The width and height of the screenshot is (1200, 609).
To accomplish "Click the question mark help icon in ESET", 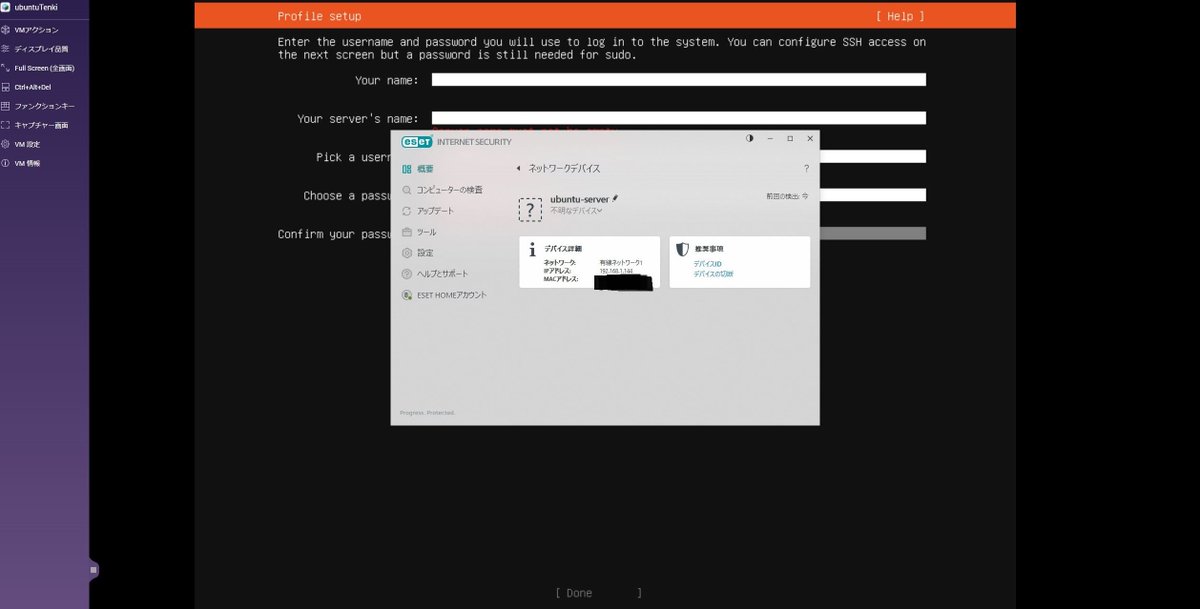I will point(806,168).
